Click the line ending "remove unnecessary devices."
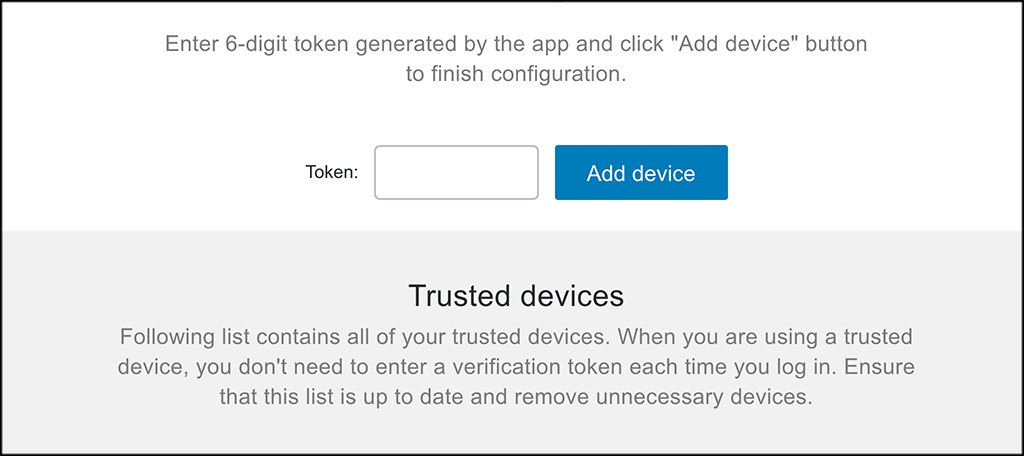The height and width of the screenshot is (456, 1024). pos(516,397)
